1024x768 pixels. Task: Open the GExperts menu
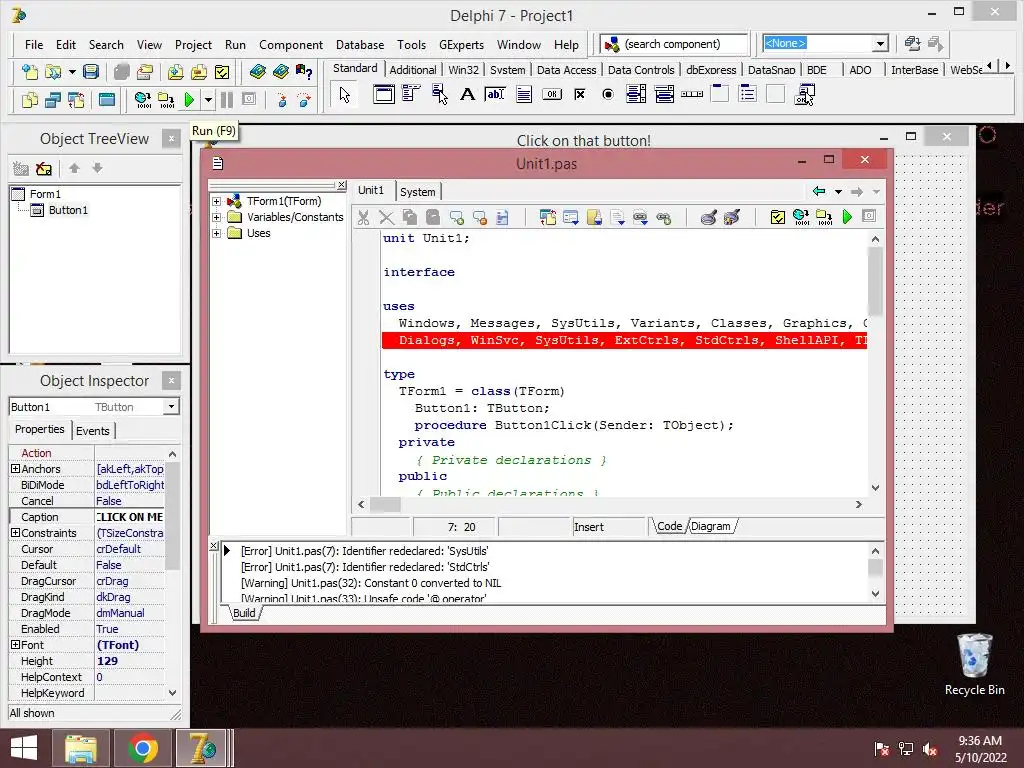pyautogui.click(x=461, y=44)
